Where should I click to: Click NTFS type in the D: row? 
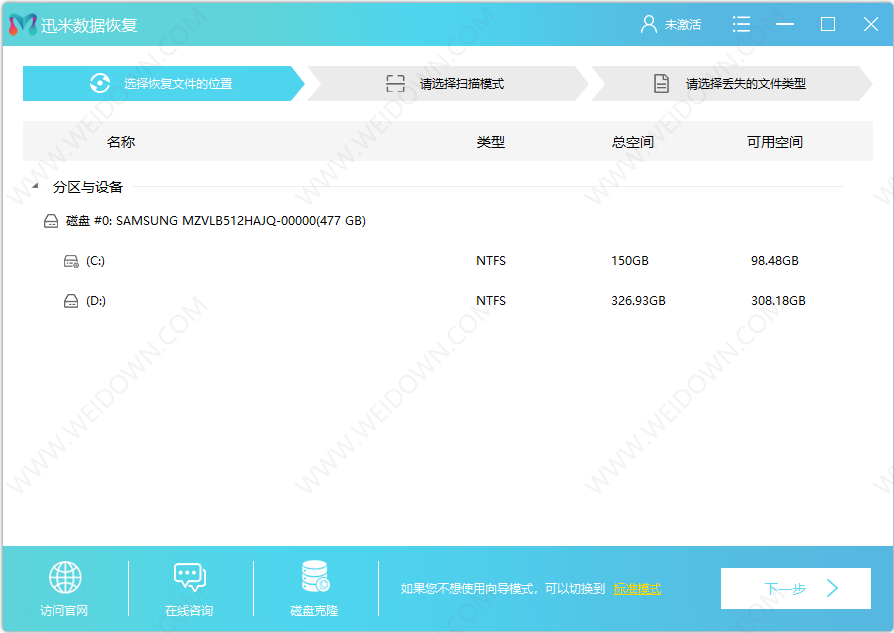[491, 301]
